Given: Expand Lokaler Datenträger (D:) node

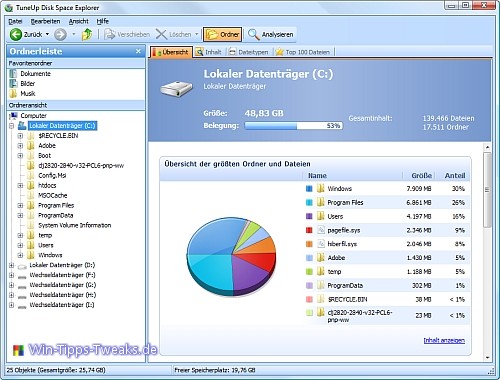Looking at the screenshot, I should 12,265.
